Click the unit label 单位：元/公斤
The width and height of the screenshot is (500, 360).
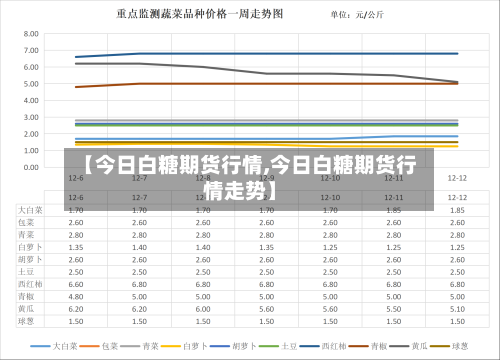click(357, 15)
